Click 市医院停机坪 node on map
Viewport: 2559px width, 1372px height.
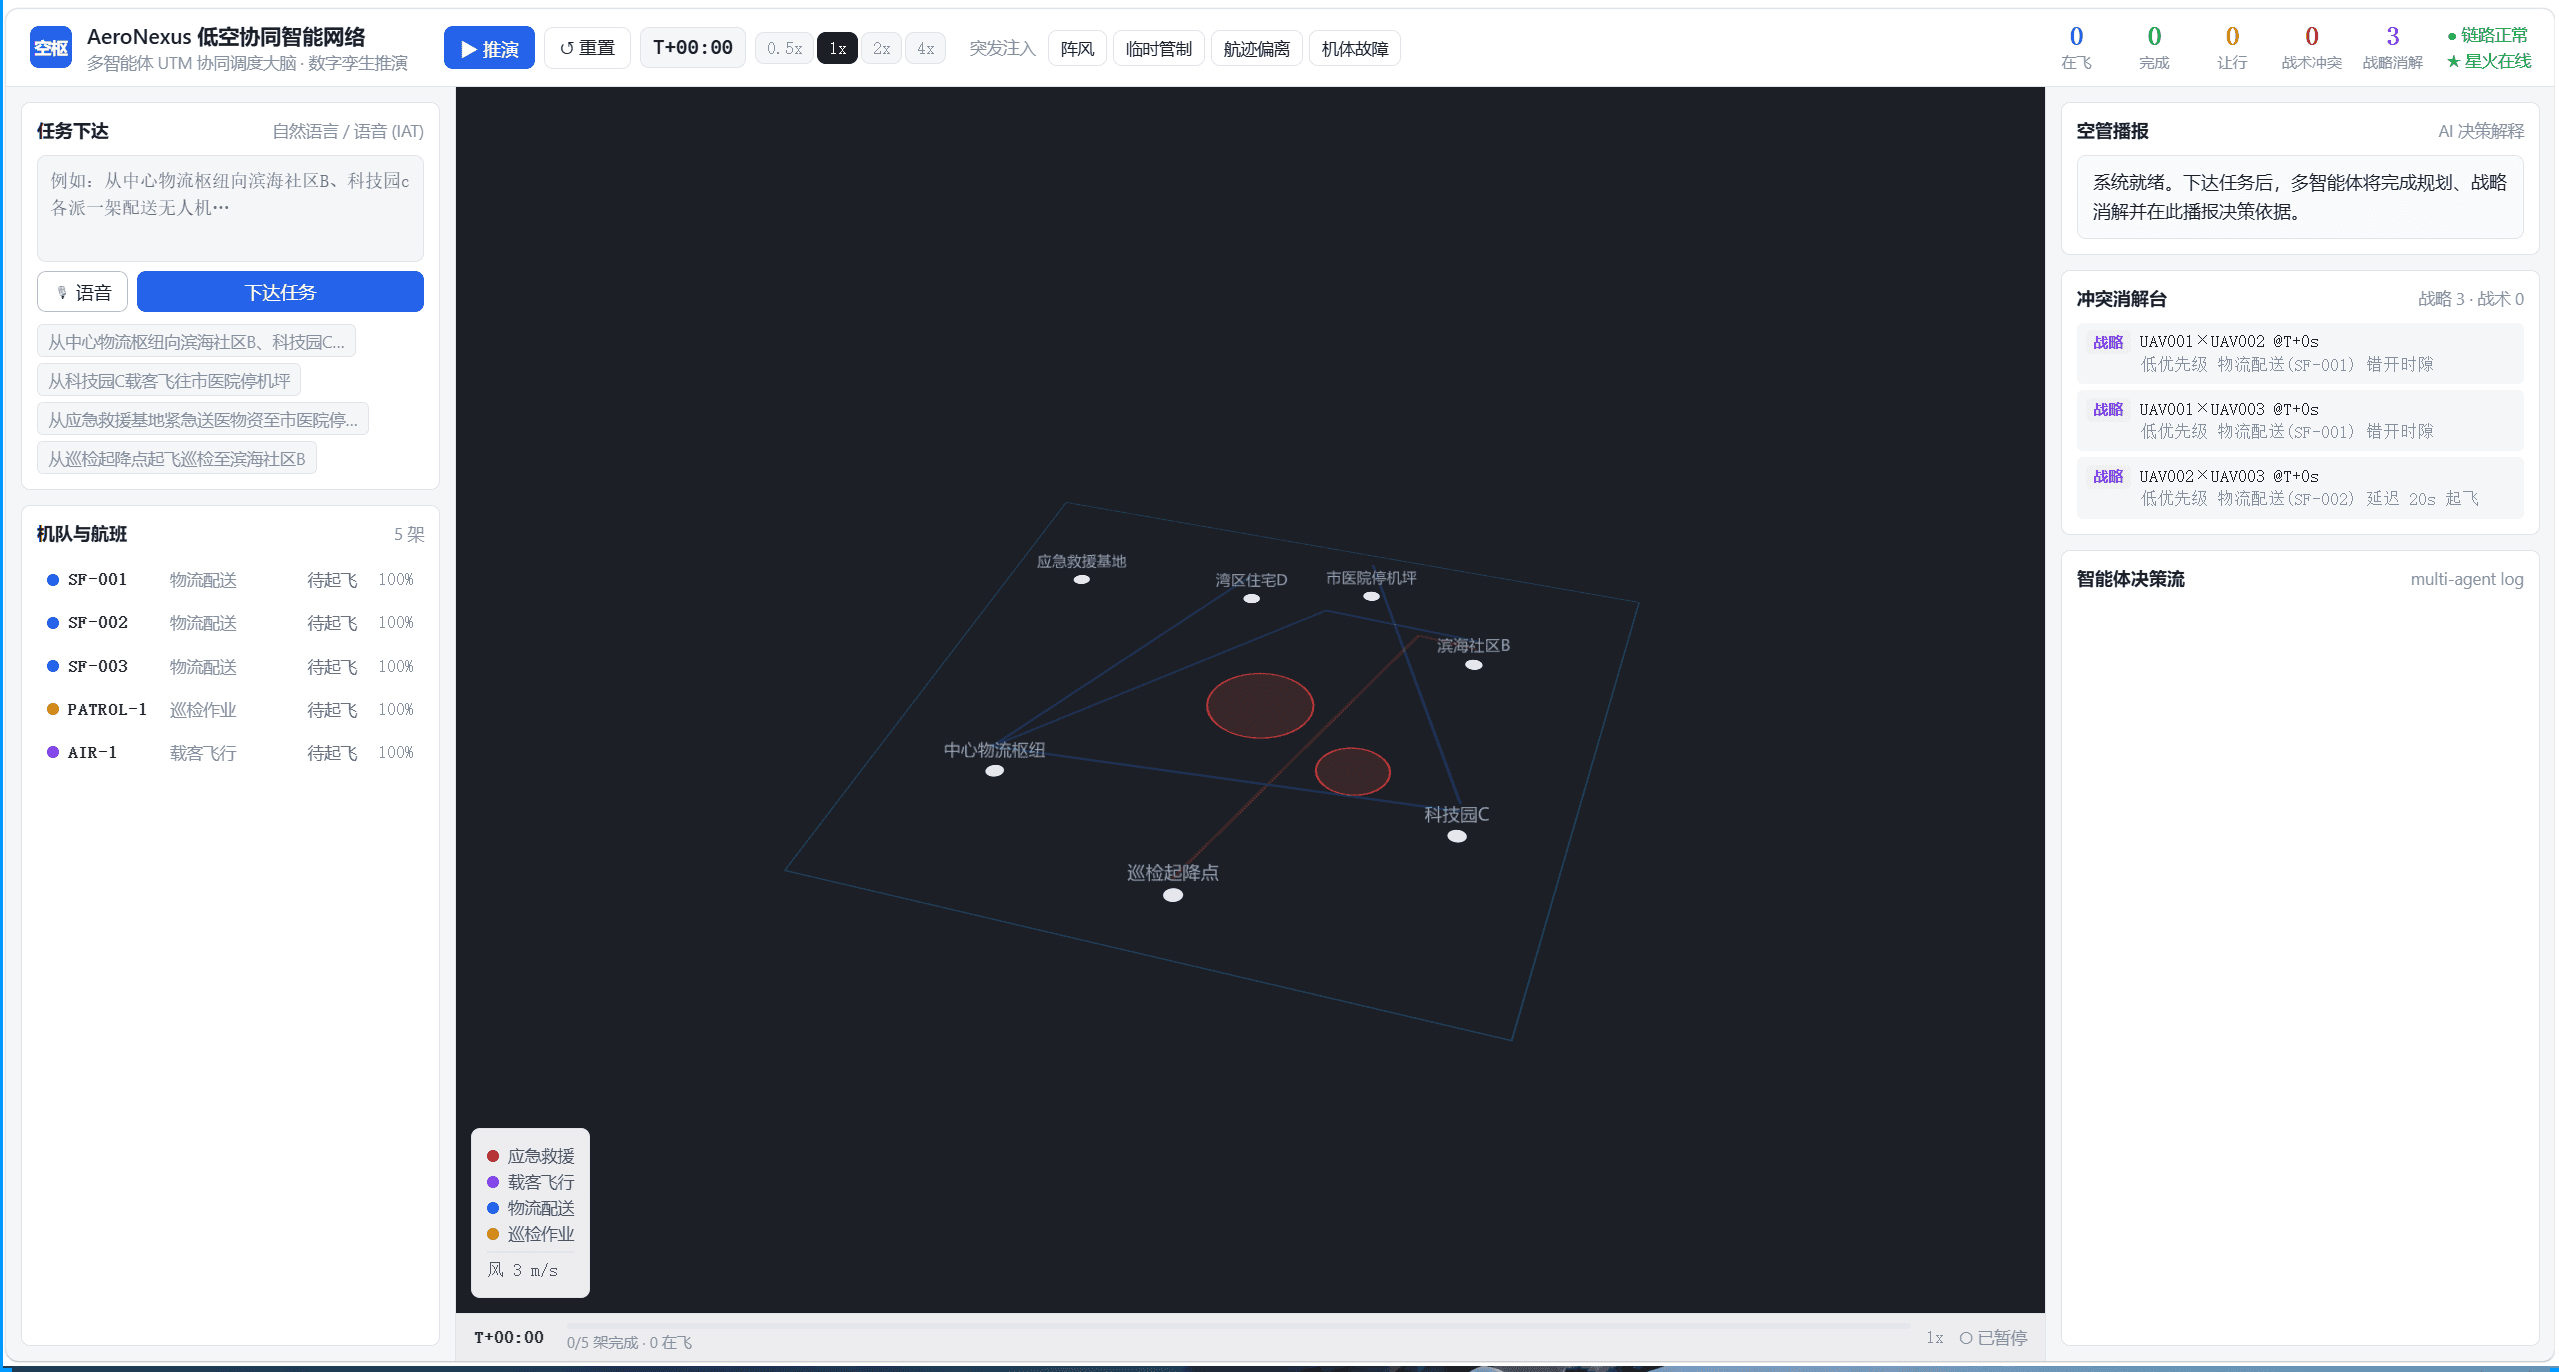[1371, 596]
